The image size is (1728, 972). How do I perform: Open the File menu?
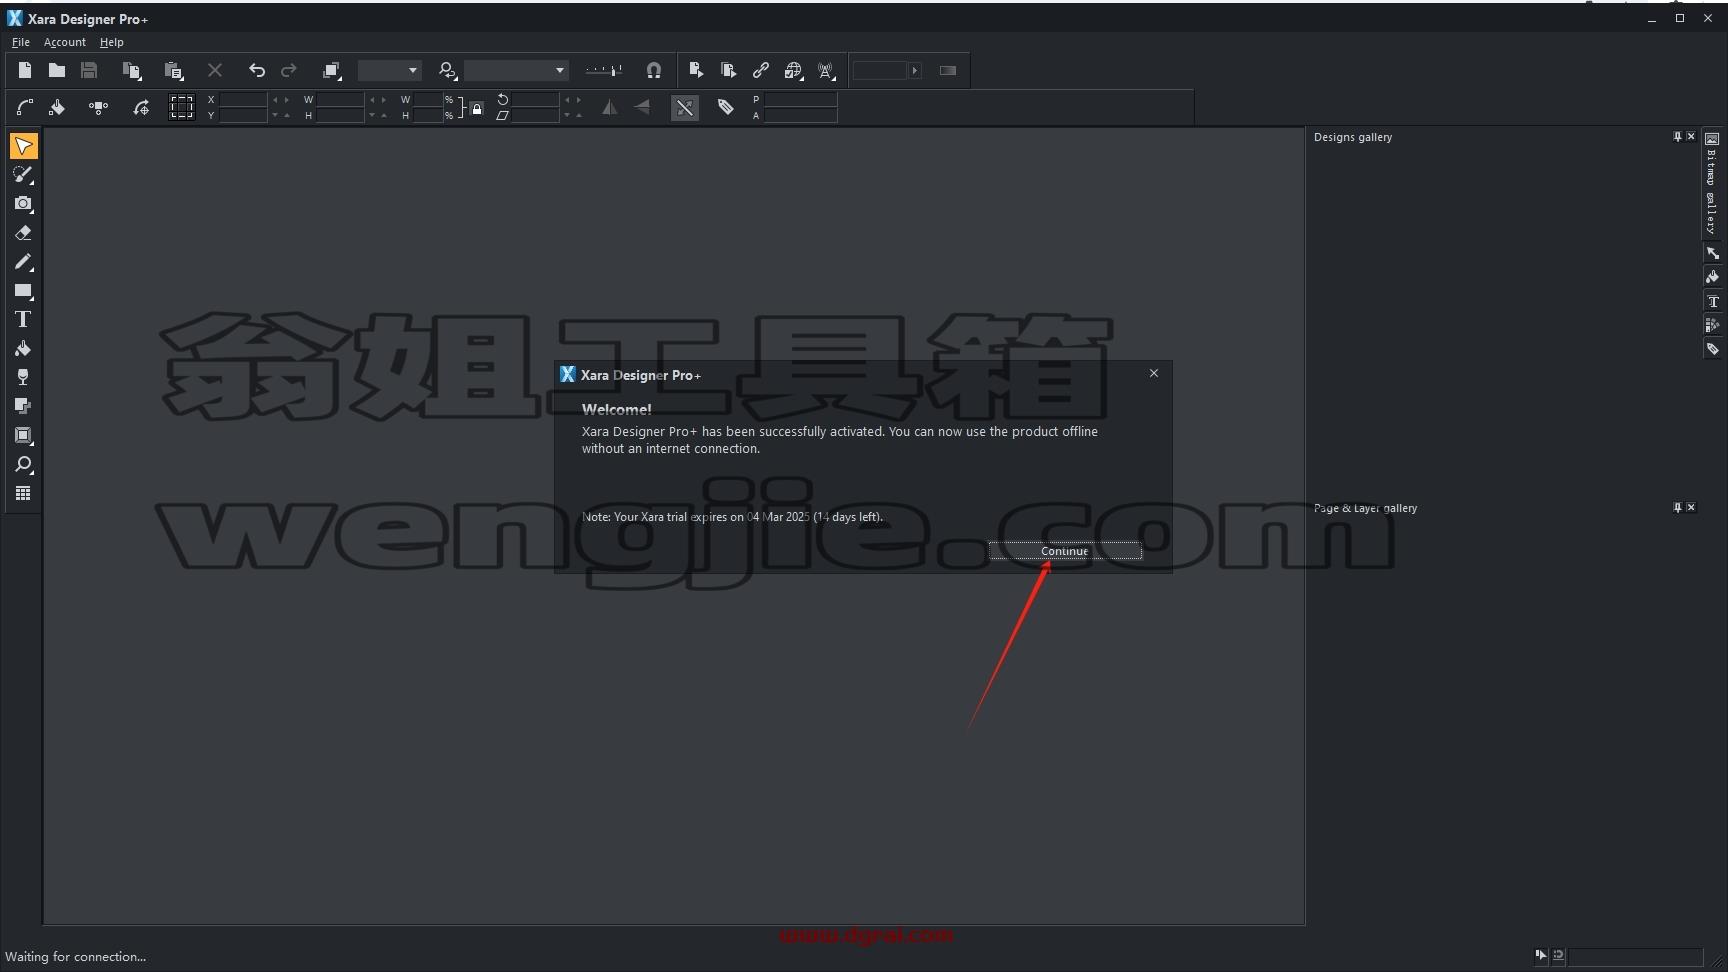[x=20, y=42]
